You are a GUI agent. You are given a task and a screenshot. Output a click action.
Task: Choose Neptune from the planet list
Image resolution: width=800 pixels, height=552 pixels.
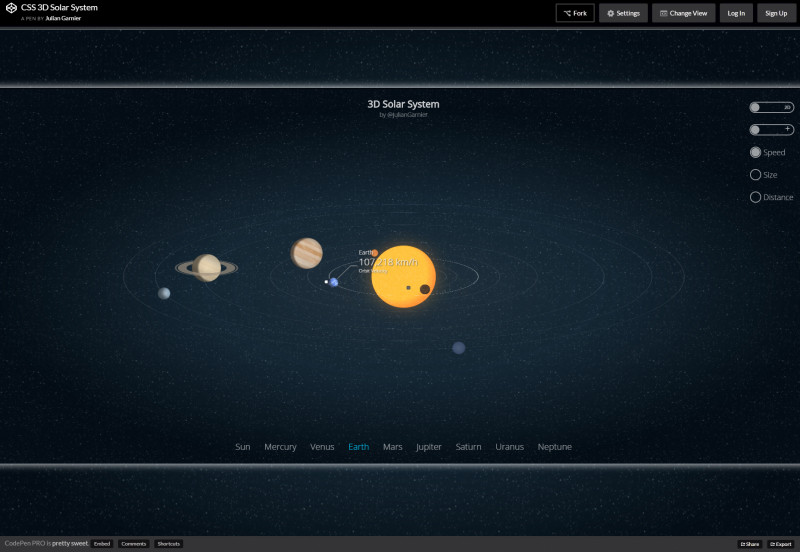(x=554, y=447)
